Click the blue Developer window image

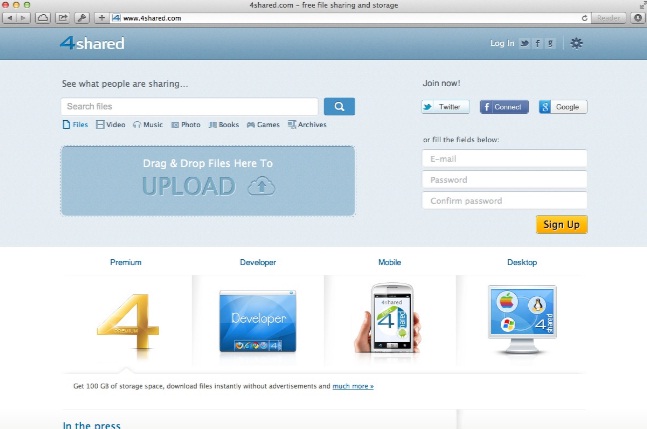pyautogui.click(x=258, y=321)
